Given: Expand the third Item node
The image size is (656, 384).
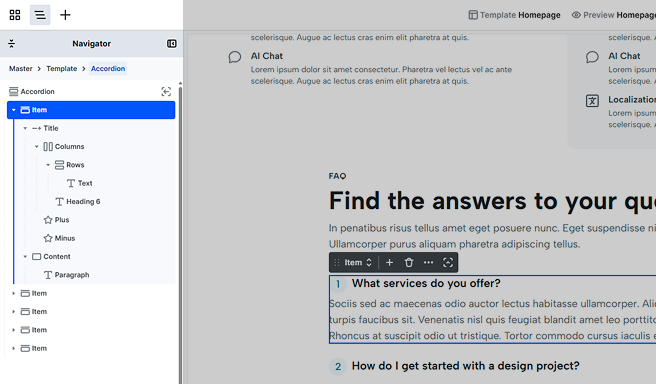Looking at the screenshot, I should [x=14, y=312].
